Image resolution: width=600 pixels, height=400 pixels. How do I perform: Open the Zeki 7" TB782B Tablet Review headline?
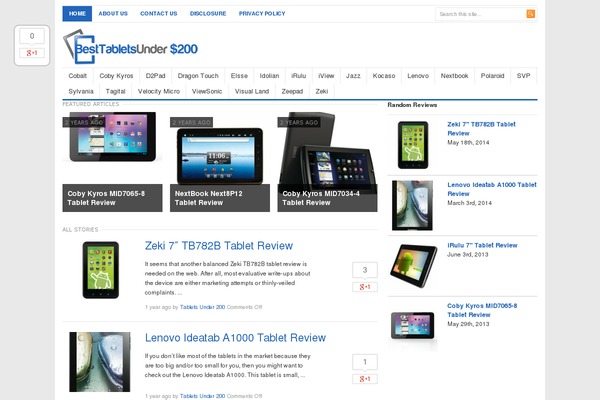(218, 246)
